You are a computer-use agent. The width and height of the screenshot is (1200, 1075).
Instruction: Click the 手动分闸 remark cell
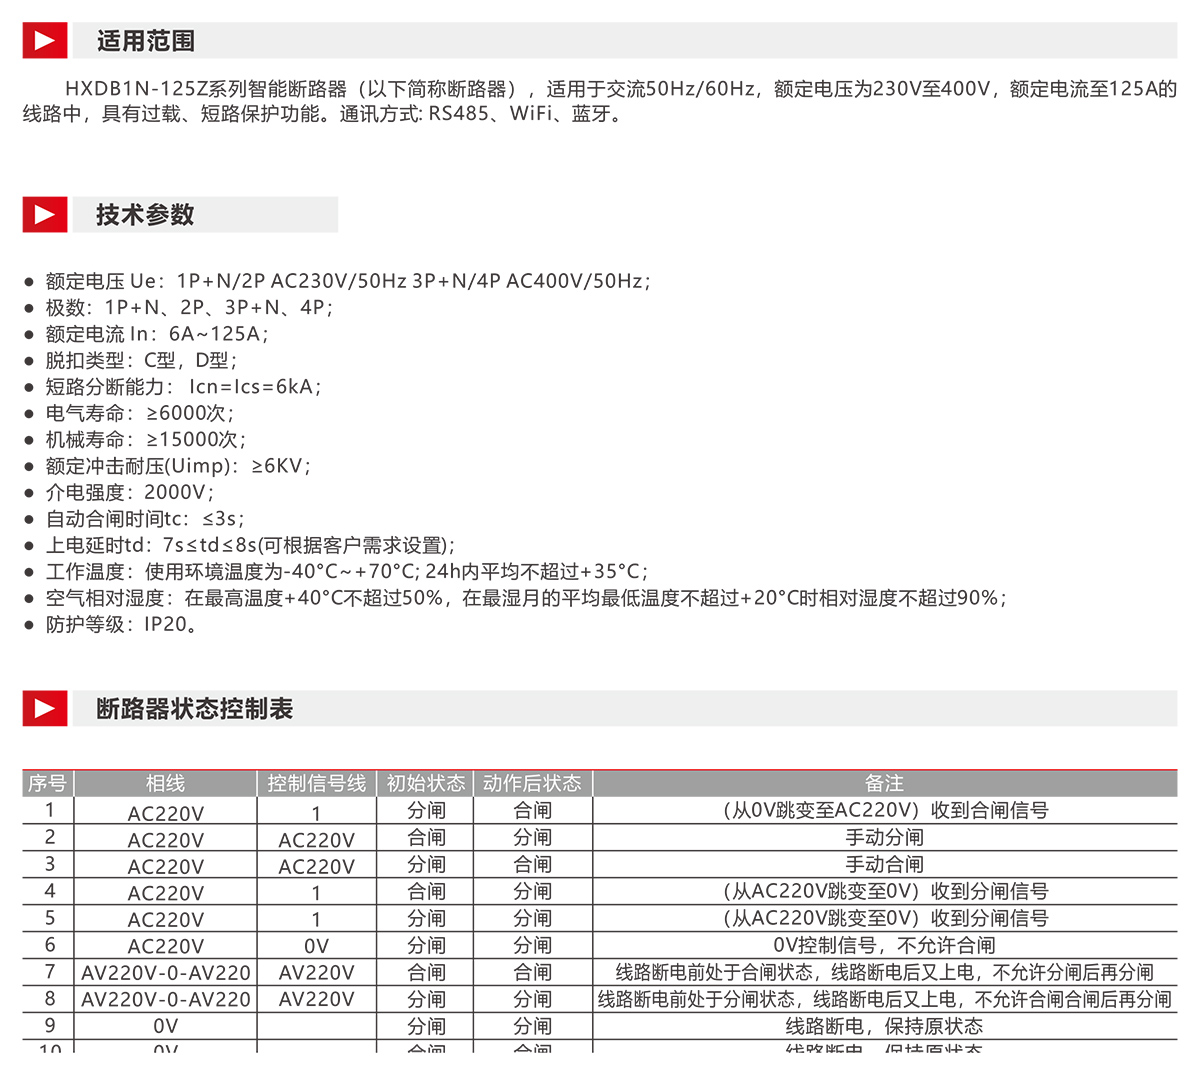(x=884, y=838)
